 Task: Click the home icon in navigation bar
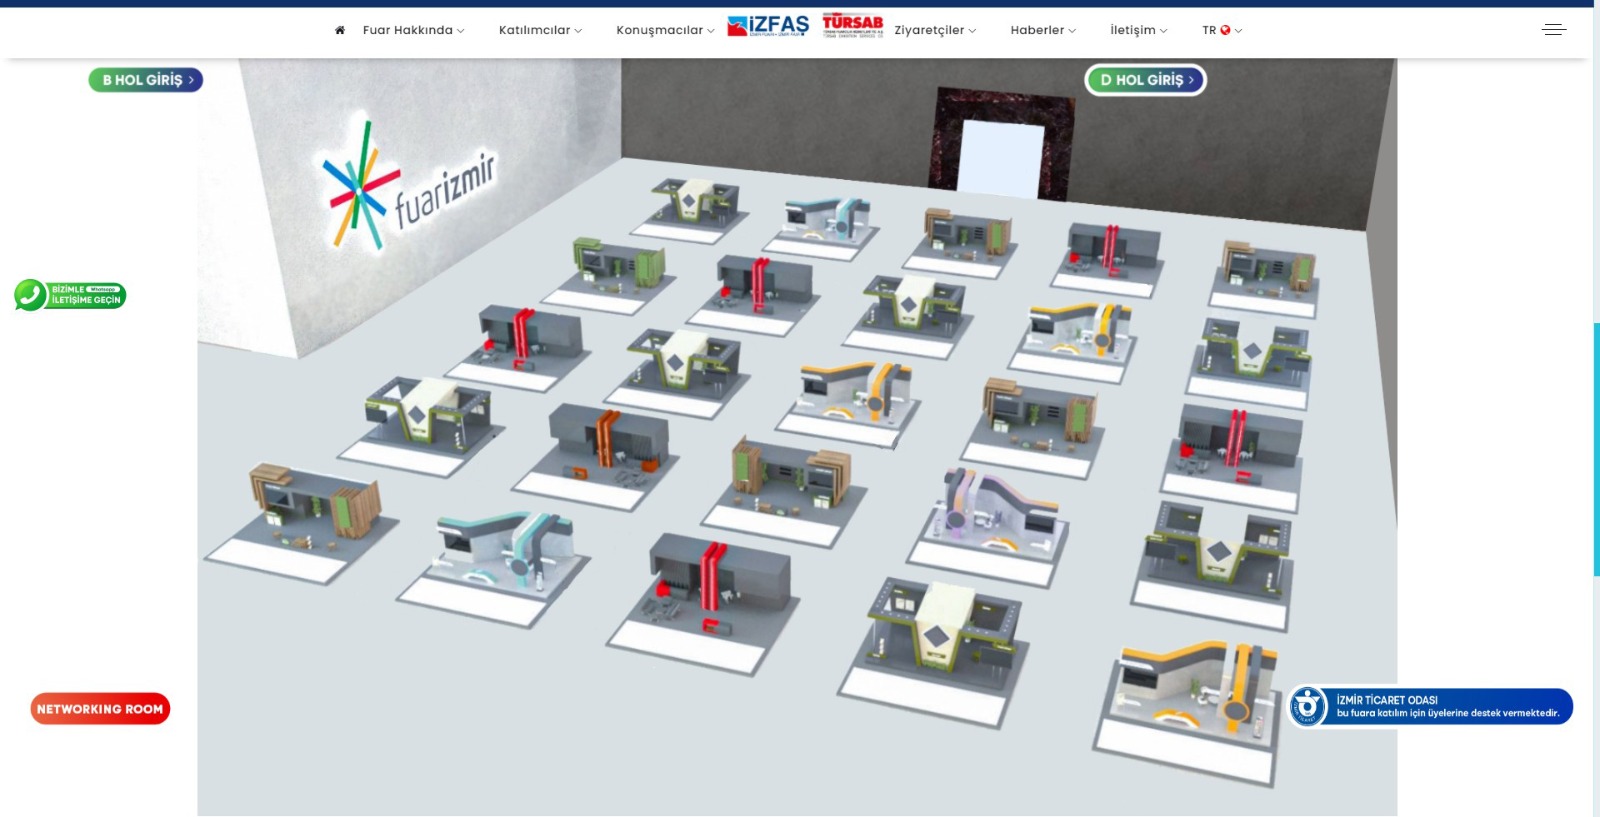[340, 30]
